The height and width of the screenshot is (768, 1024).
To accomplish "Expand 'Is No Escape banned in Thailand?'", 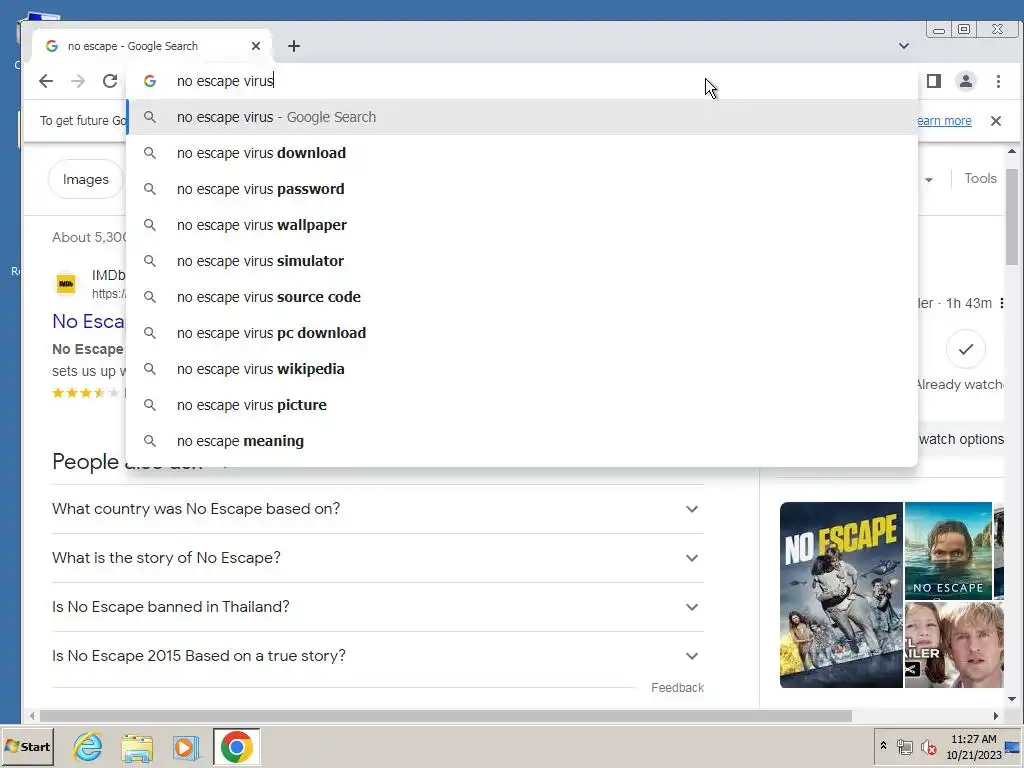I will [x=377, y=607].
